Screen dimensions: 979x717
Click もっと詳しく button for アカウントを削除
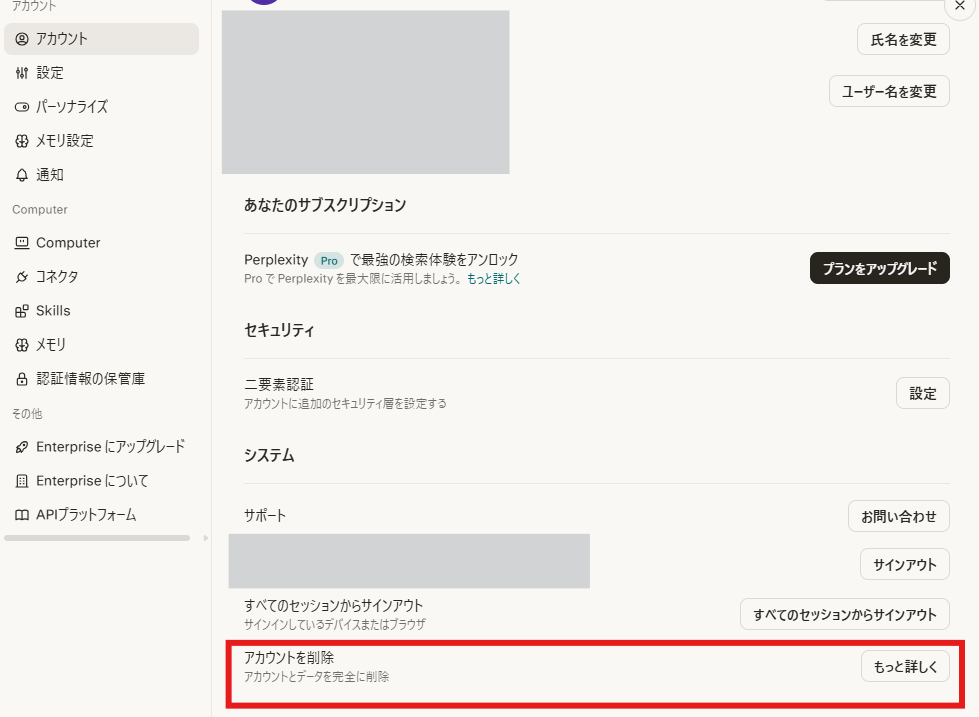click(x=905, y=666)
